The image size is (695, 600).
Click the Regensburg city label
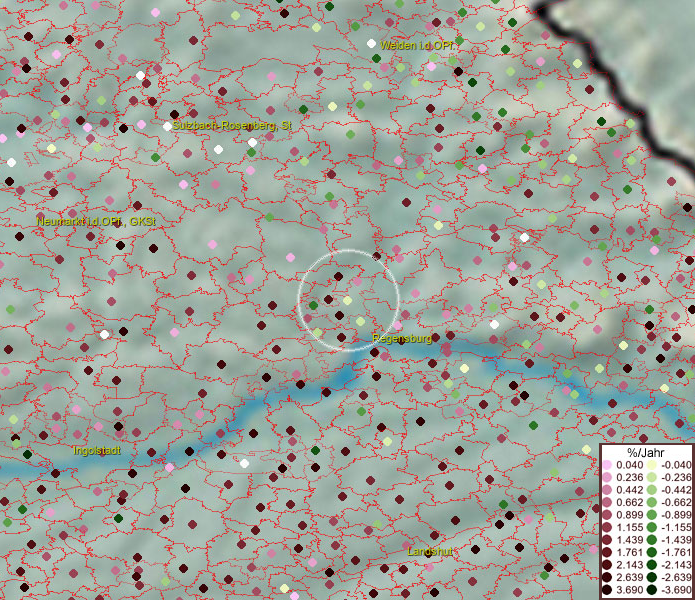click(402, 339)
